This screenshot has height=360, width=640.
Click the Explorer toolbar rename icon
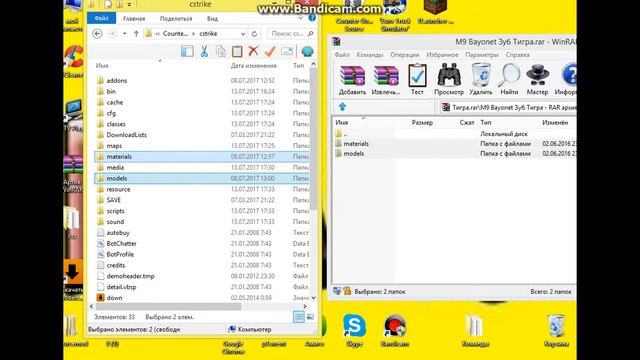coord(287,51)
